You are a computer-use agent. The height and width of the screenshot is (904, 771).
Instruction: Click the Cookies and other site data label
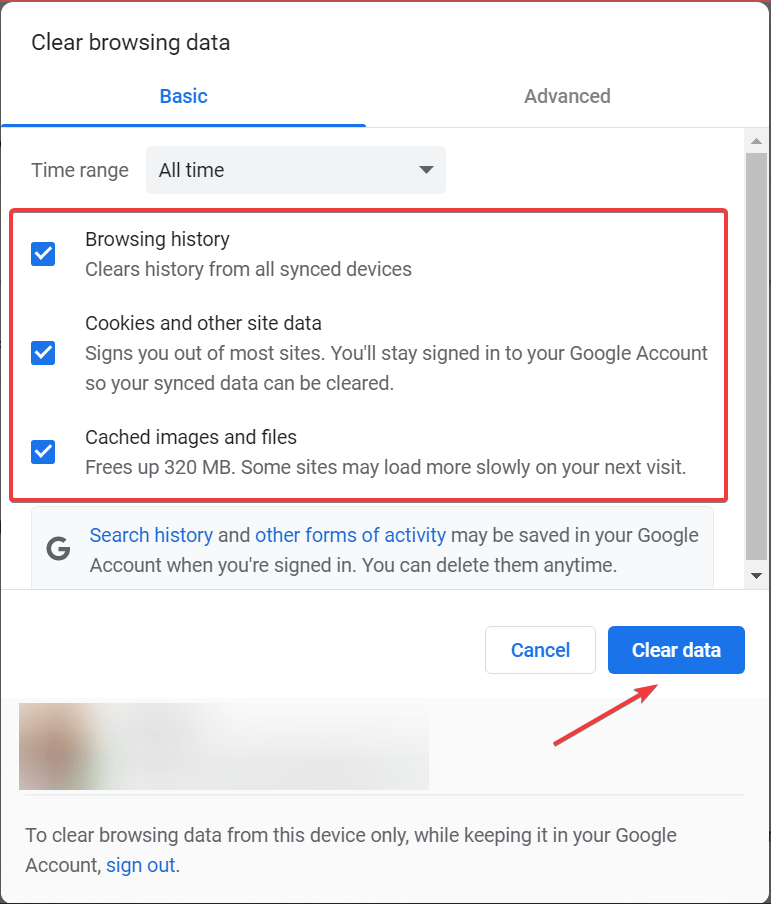click(204, 323)
